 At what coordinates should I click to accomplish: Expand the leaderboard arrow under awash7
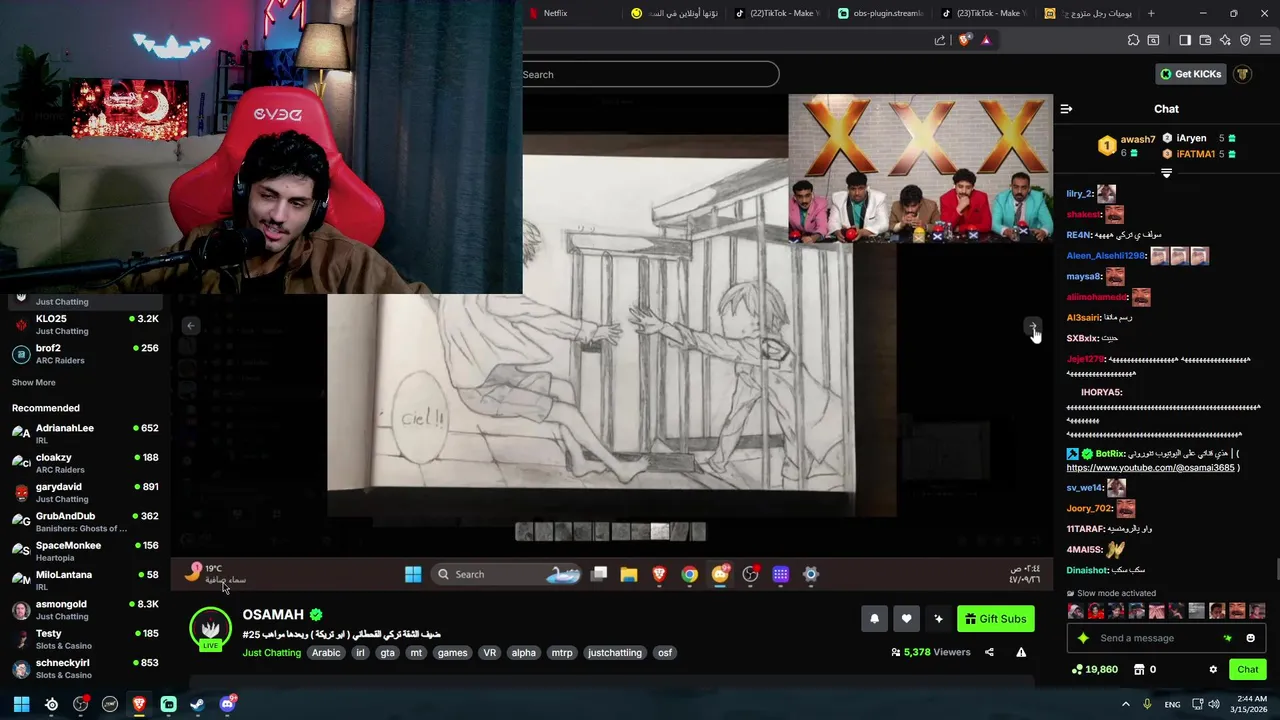point(1166,173)
